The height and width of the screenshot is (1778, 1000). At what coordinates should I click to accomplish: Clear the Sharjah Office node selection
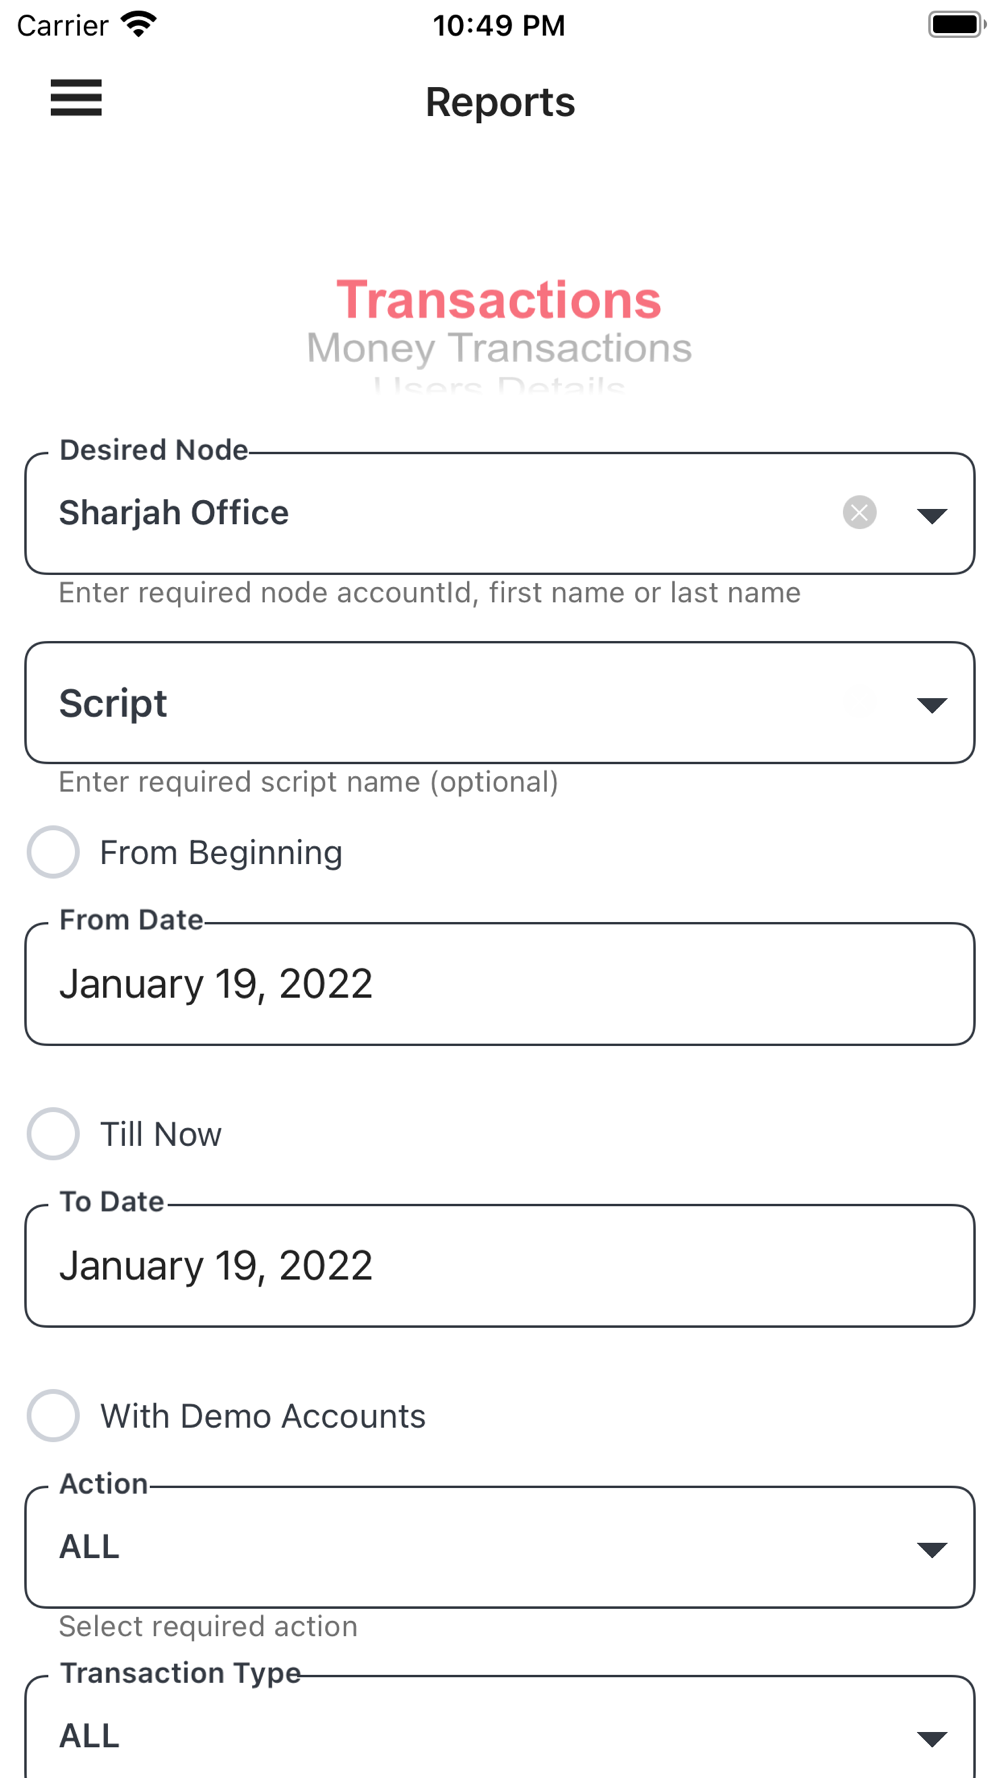(x=859, y=513)
